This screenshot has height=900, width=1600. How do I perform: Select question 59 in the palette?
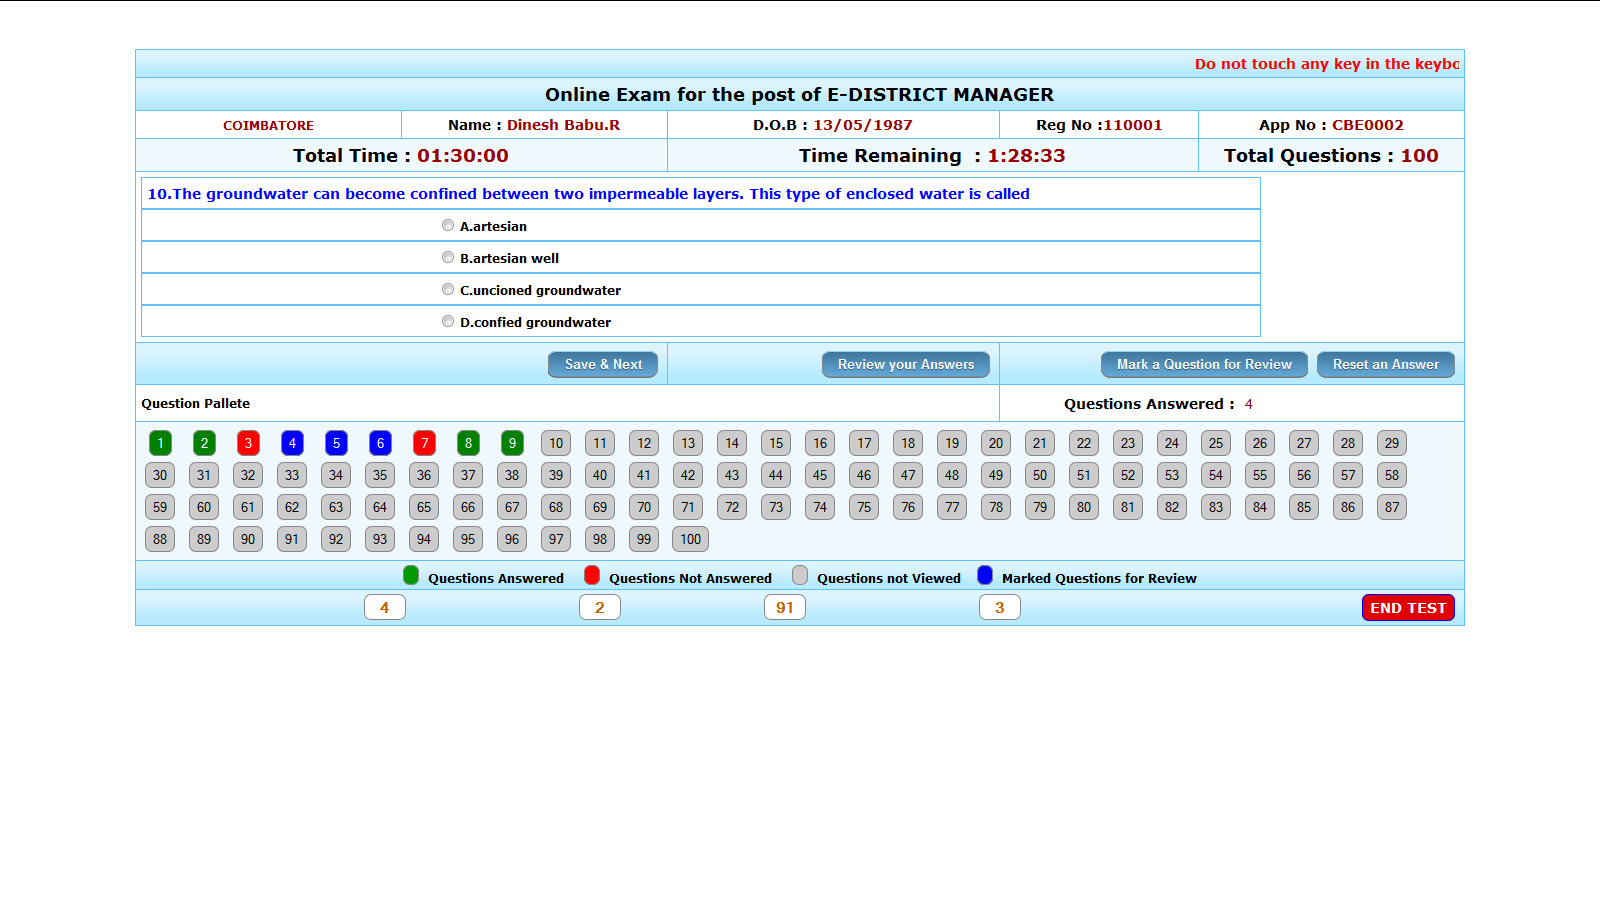160,507
